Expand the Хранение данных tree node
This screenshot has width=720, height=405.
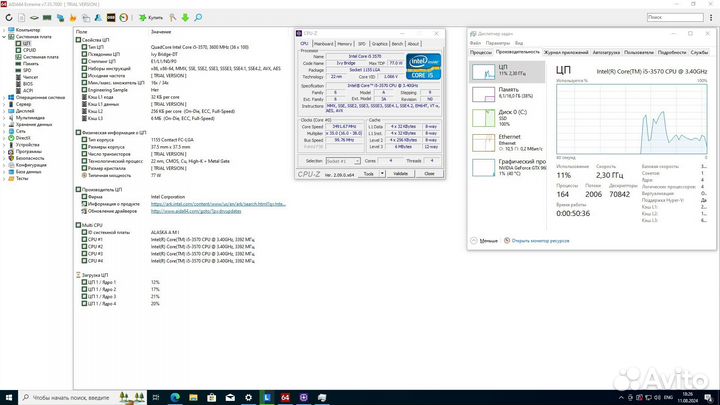coord(4,124)
